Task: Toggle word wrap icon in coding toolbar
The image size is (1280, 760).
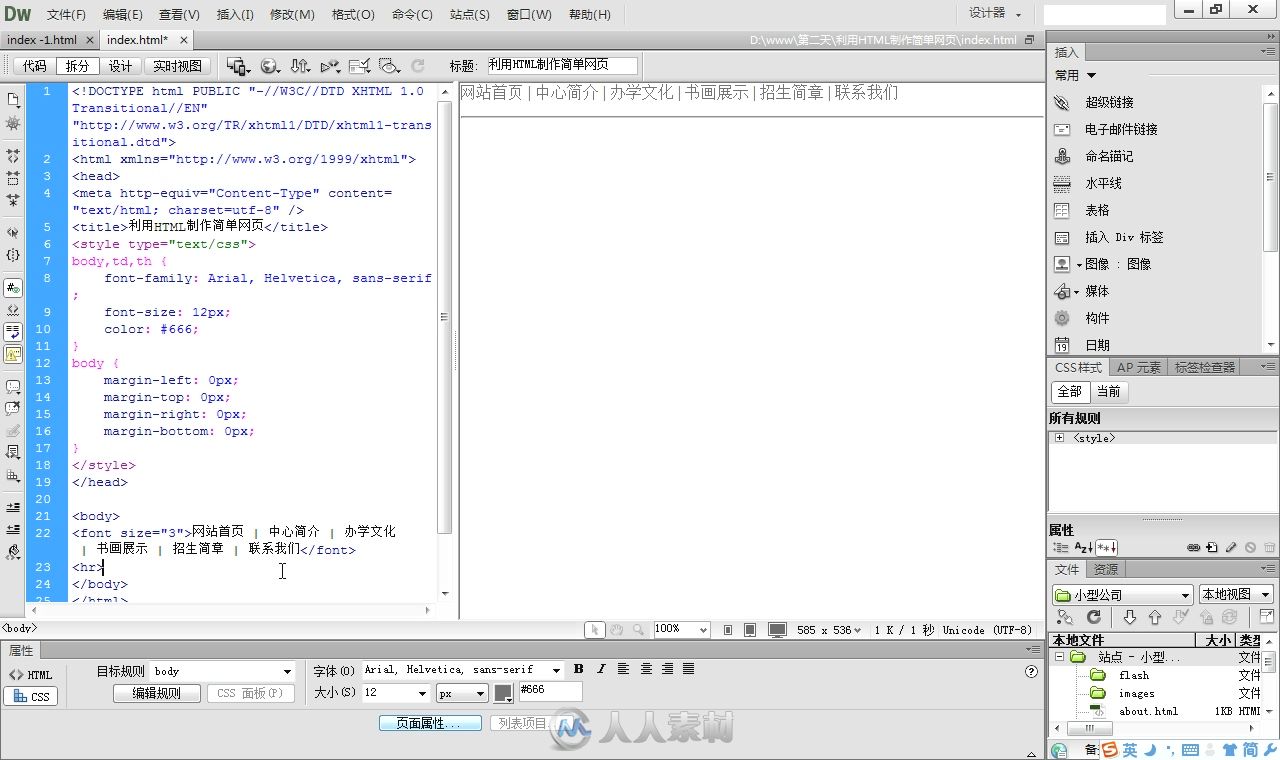Action: coord(13,332)
